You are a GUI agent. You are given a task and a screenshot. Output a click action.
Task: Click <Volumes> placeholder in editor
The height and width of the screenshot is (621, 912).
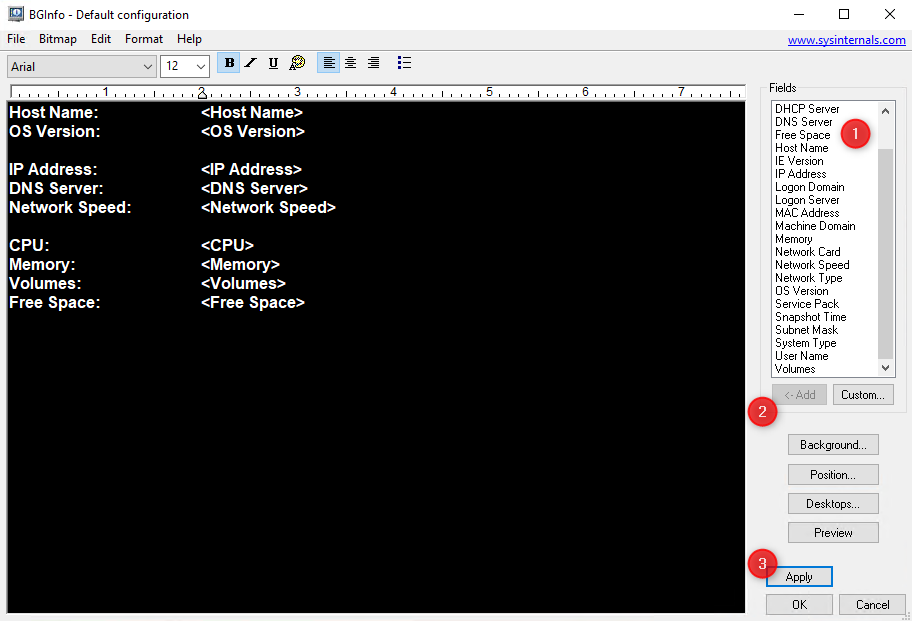click(243, 284)
